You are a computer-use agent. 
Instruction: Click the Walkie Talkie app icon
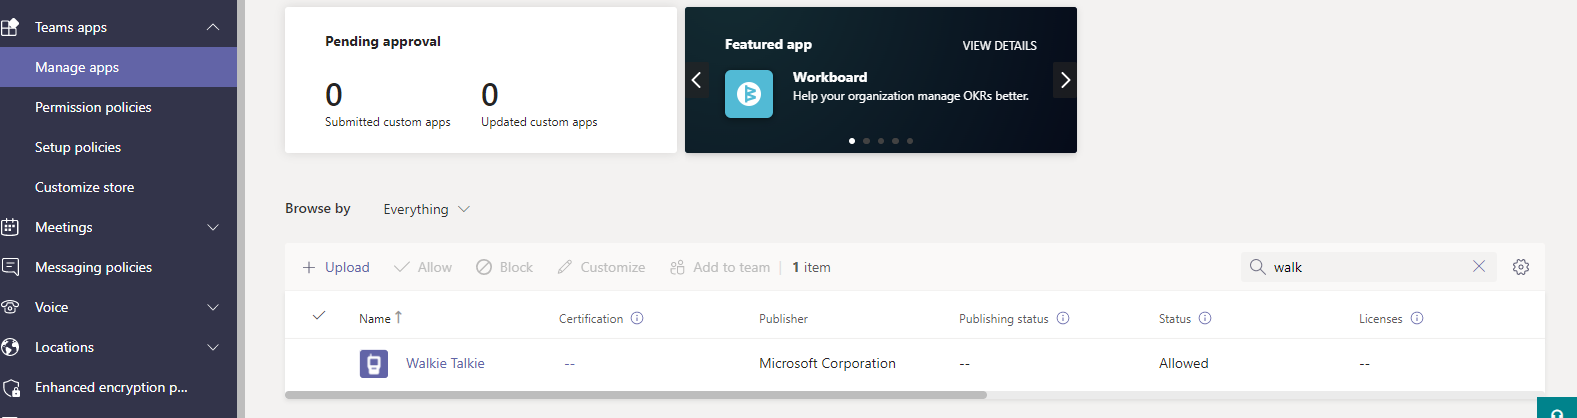(374, 363)
